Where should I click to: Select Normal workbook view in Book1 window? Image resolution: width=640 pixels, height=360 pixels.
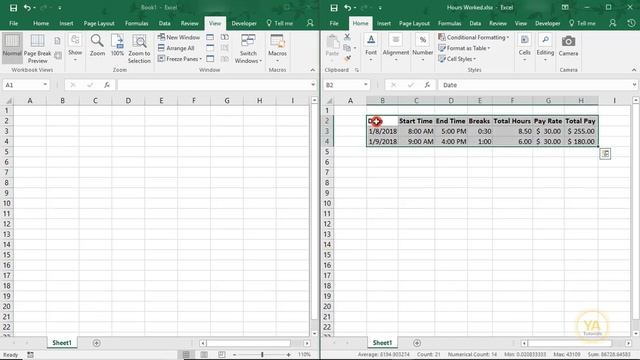click(x=12, y=48)
